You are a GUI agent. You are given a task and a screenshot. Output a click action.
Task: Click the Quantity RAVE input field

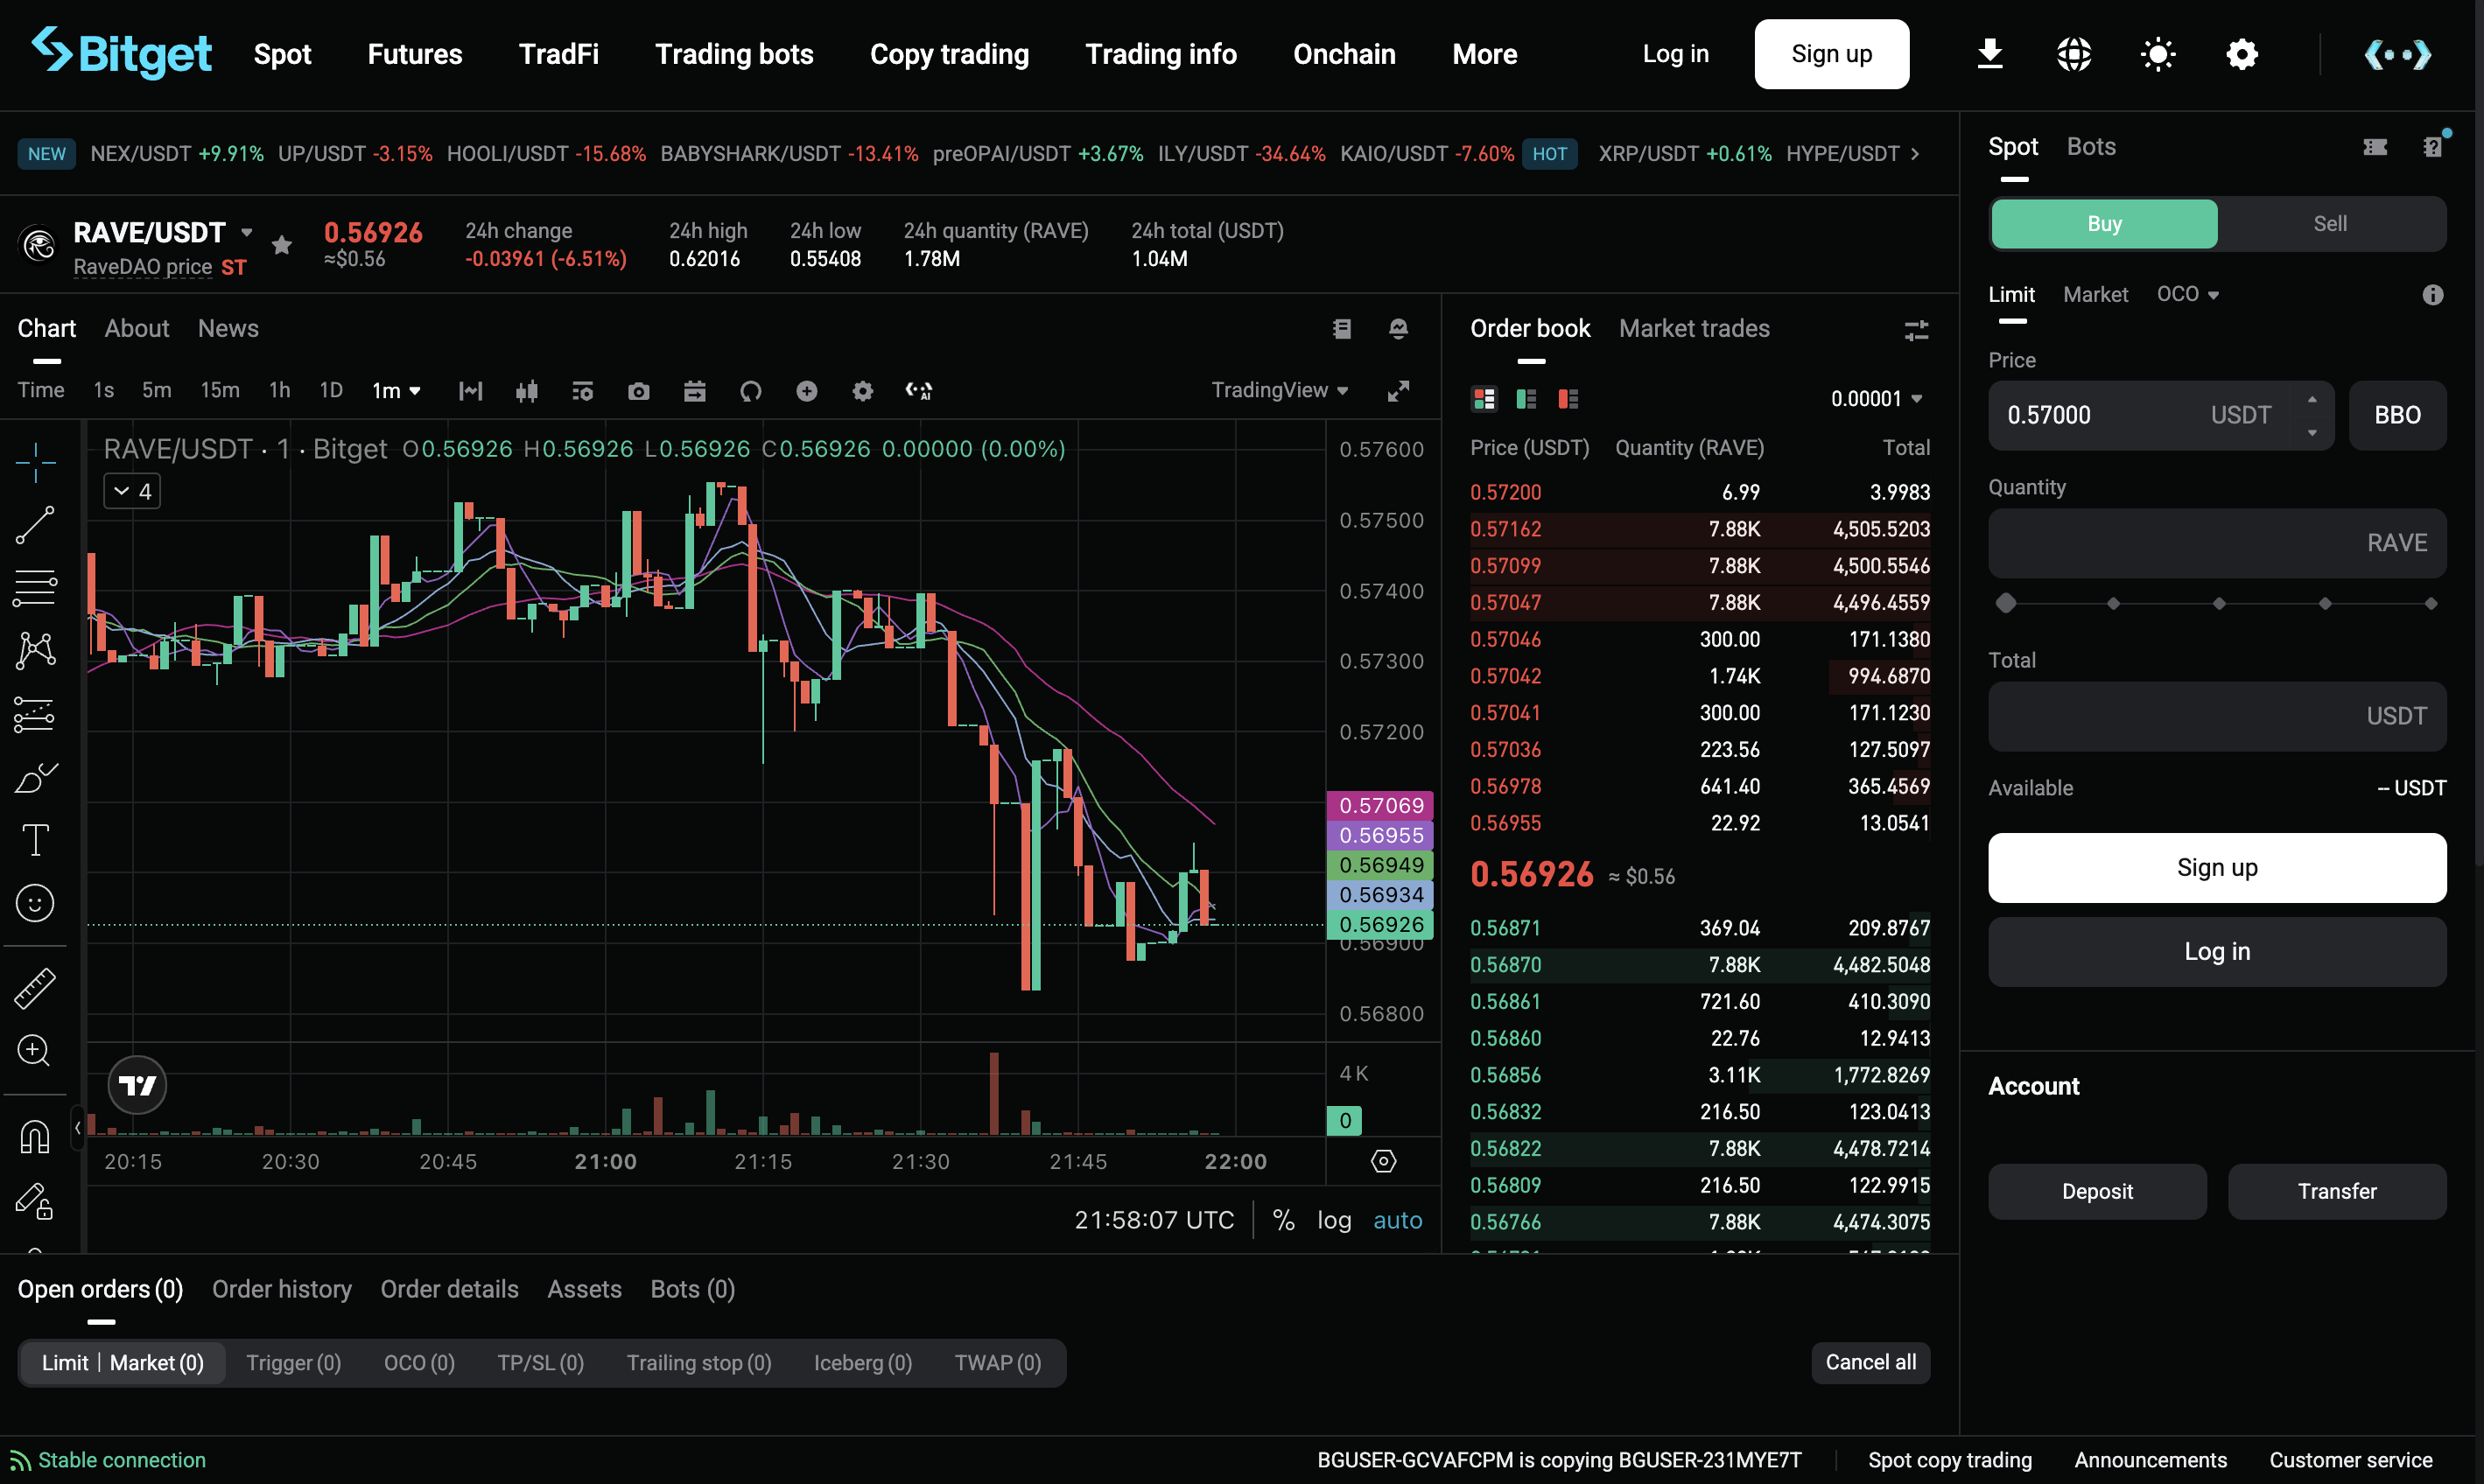click(x=2217, y=543)
